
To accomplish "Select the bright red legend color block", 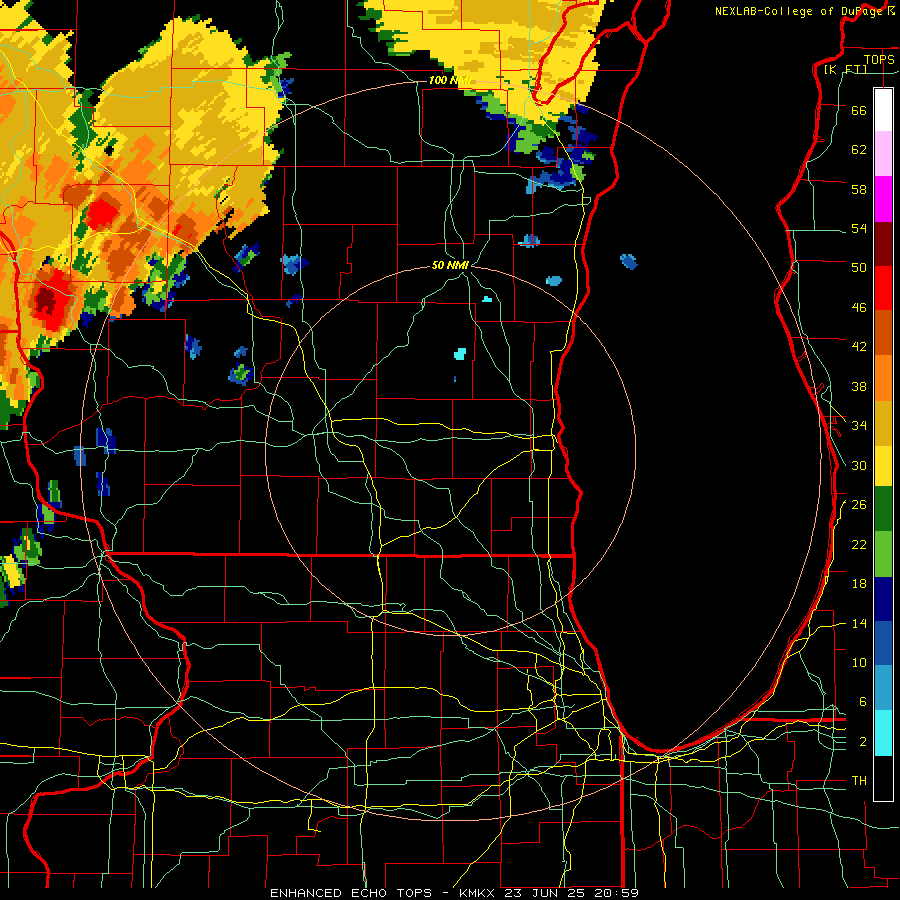I will (x=883, y=288).
